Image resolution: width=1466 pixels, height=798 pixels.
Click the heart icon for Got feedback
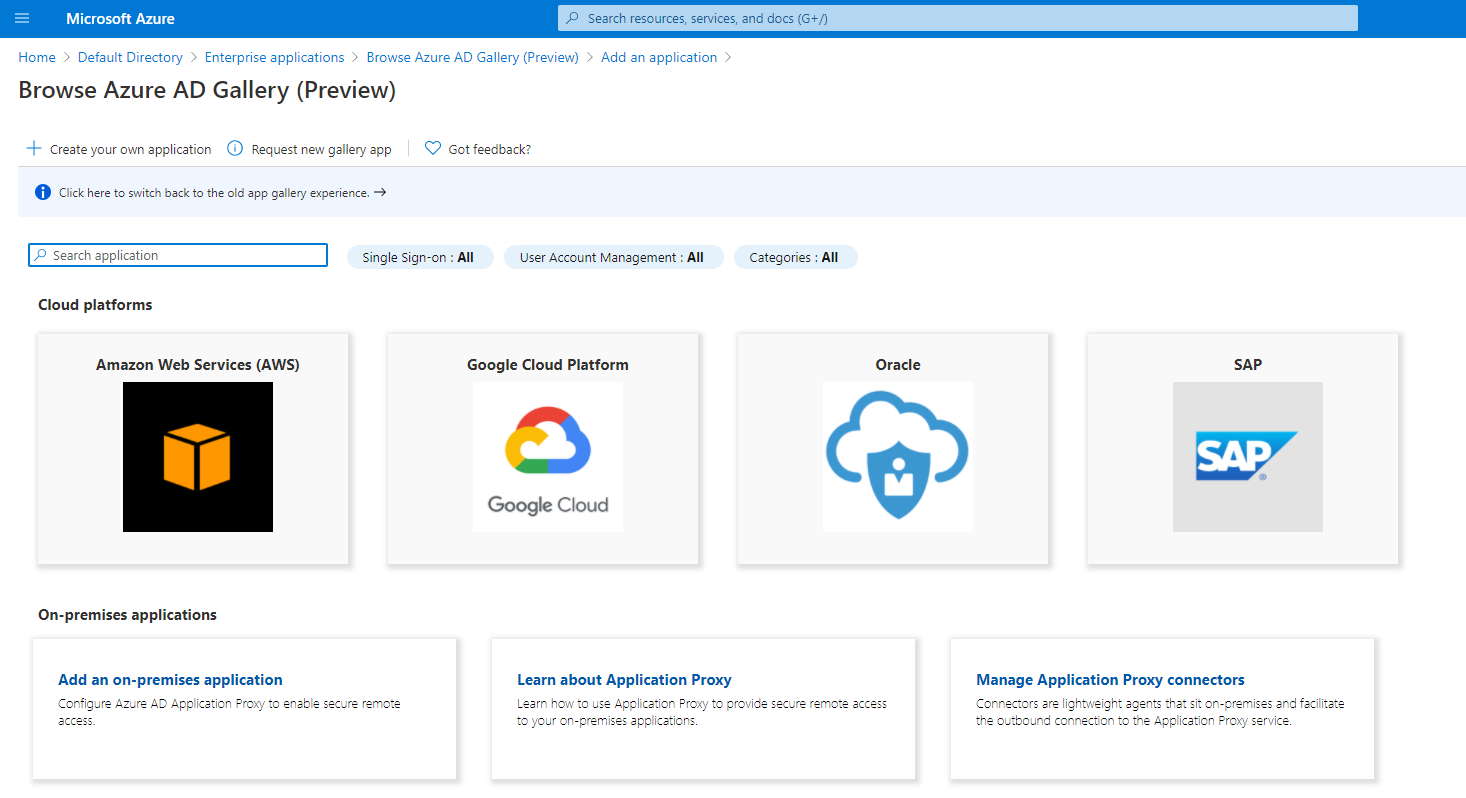433,149
